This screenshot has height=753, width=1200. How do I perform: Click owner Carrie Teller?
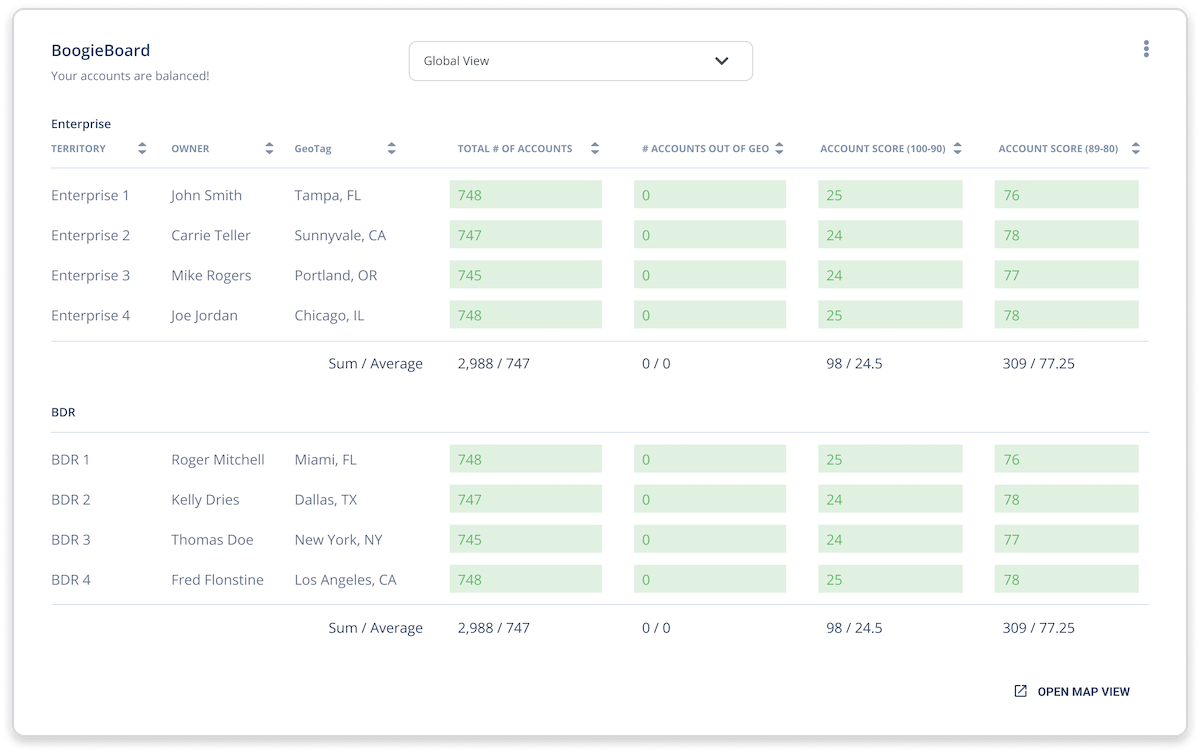pyautogui.click(x=210, y=235)
